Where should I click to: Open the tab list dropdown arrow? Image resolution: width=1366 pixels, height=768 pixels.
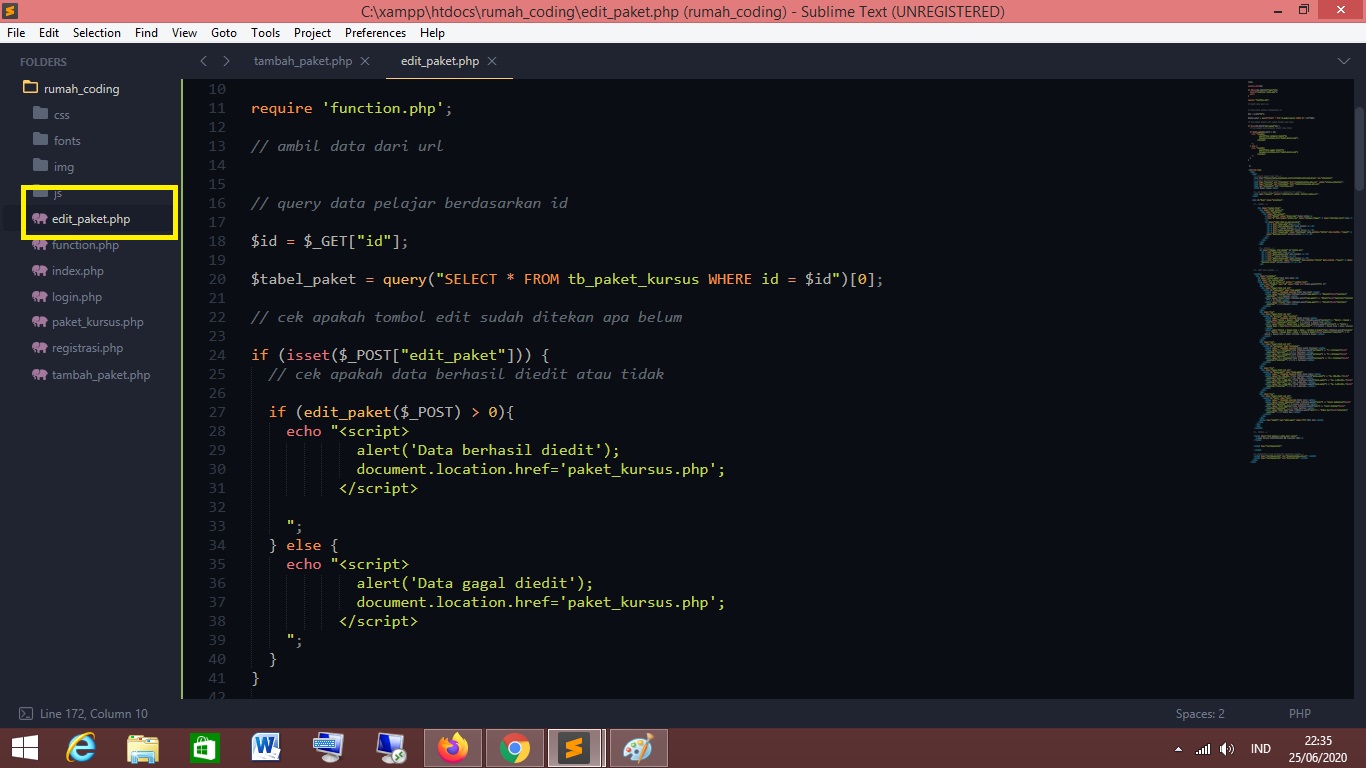pyautogui.click(x=1343, y=61)
